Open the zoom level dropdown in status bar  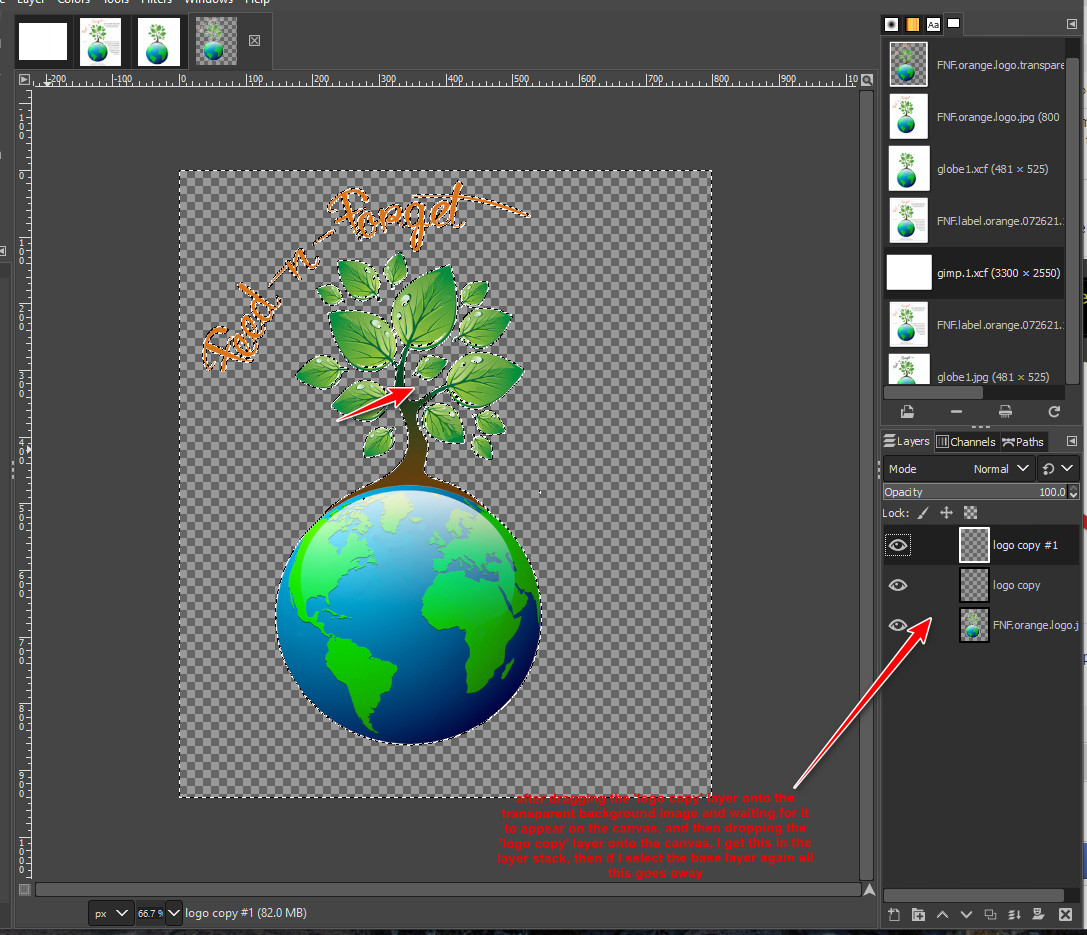pos(174,913)
